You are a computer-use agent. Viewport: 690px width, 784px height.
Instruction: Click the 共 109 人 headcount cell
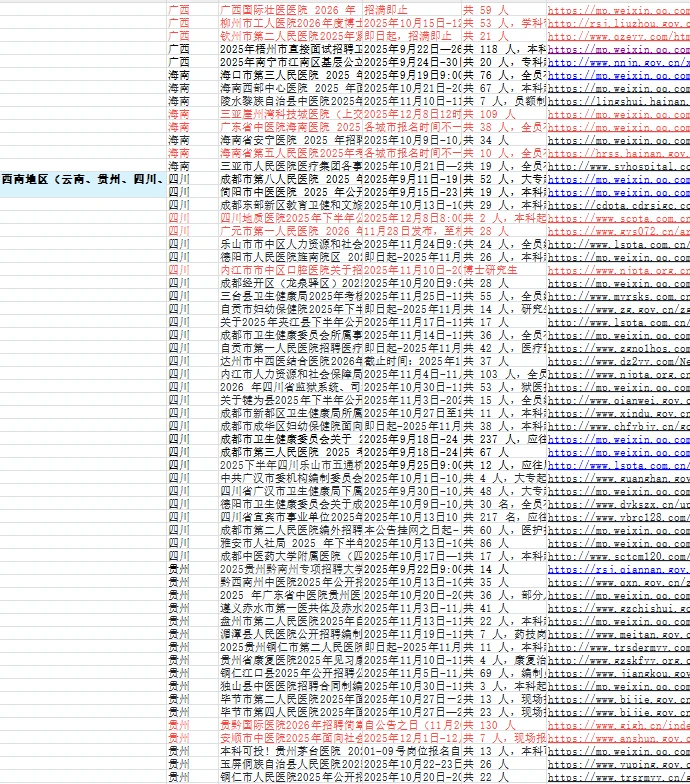click(504, 114)
